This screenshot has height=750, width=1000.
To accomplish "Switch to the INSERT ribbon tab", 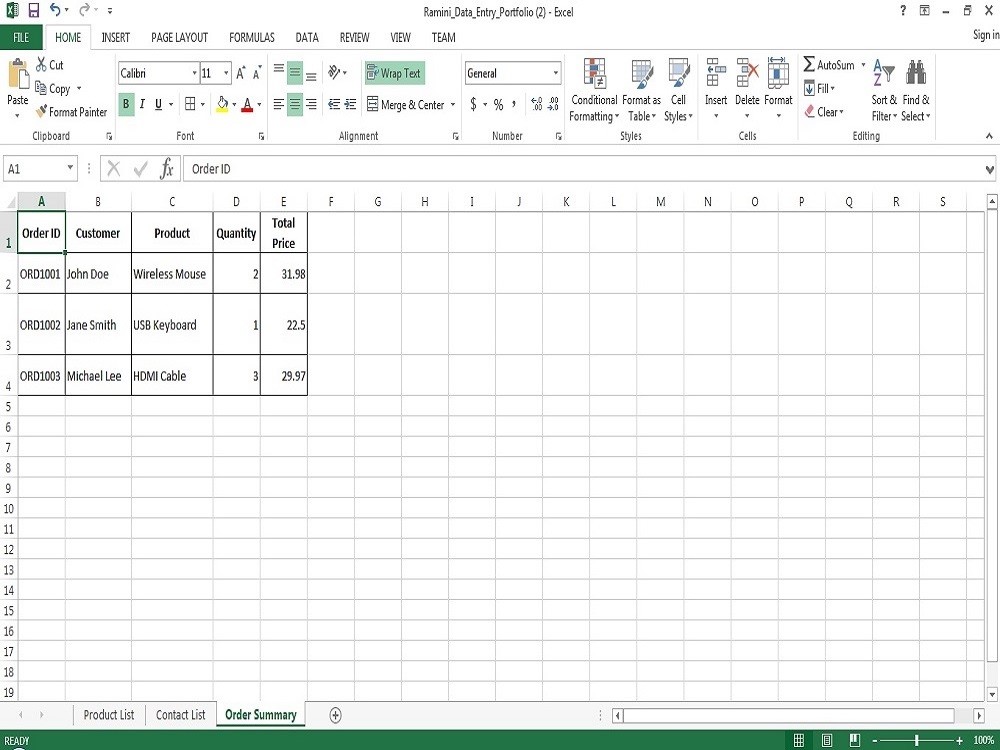I will [115, 37].
